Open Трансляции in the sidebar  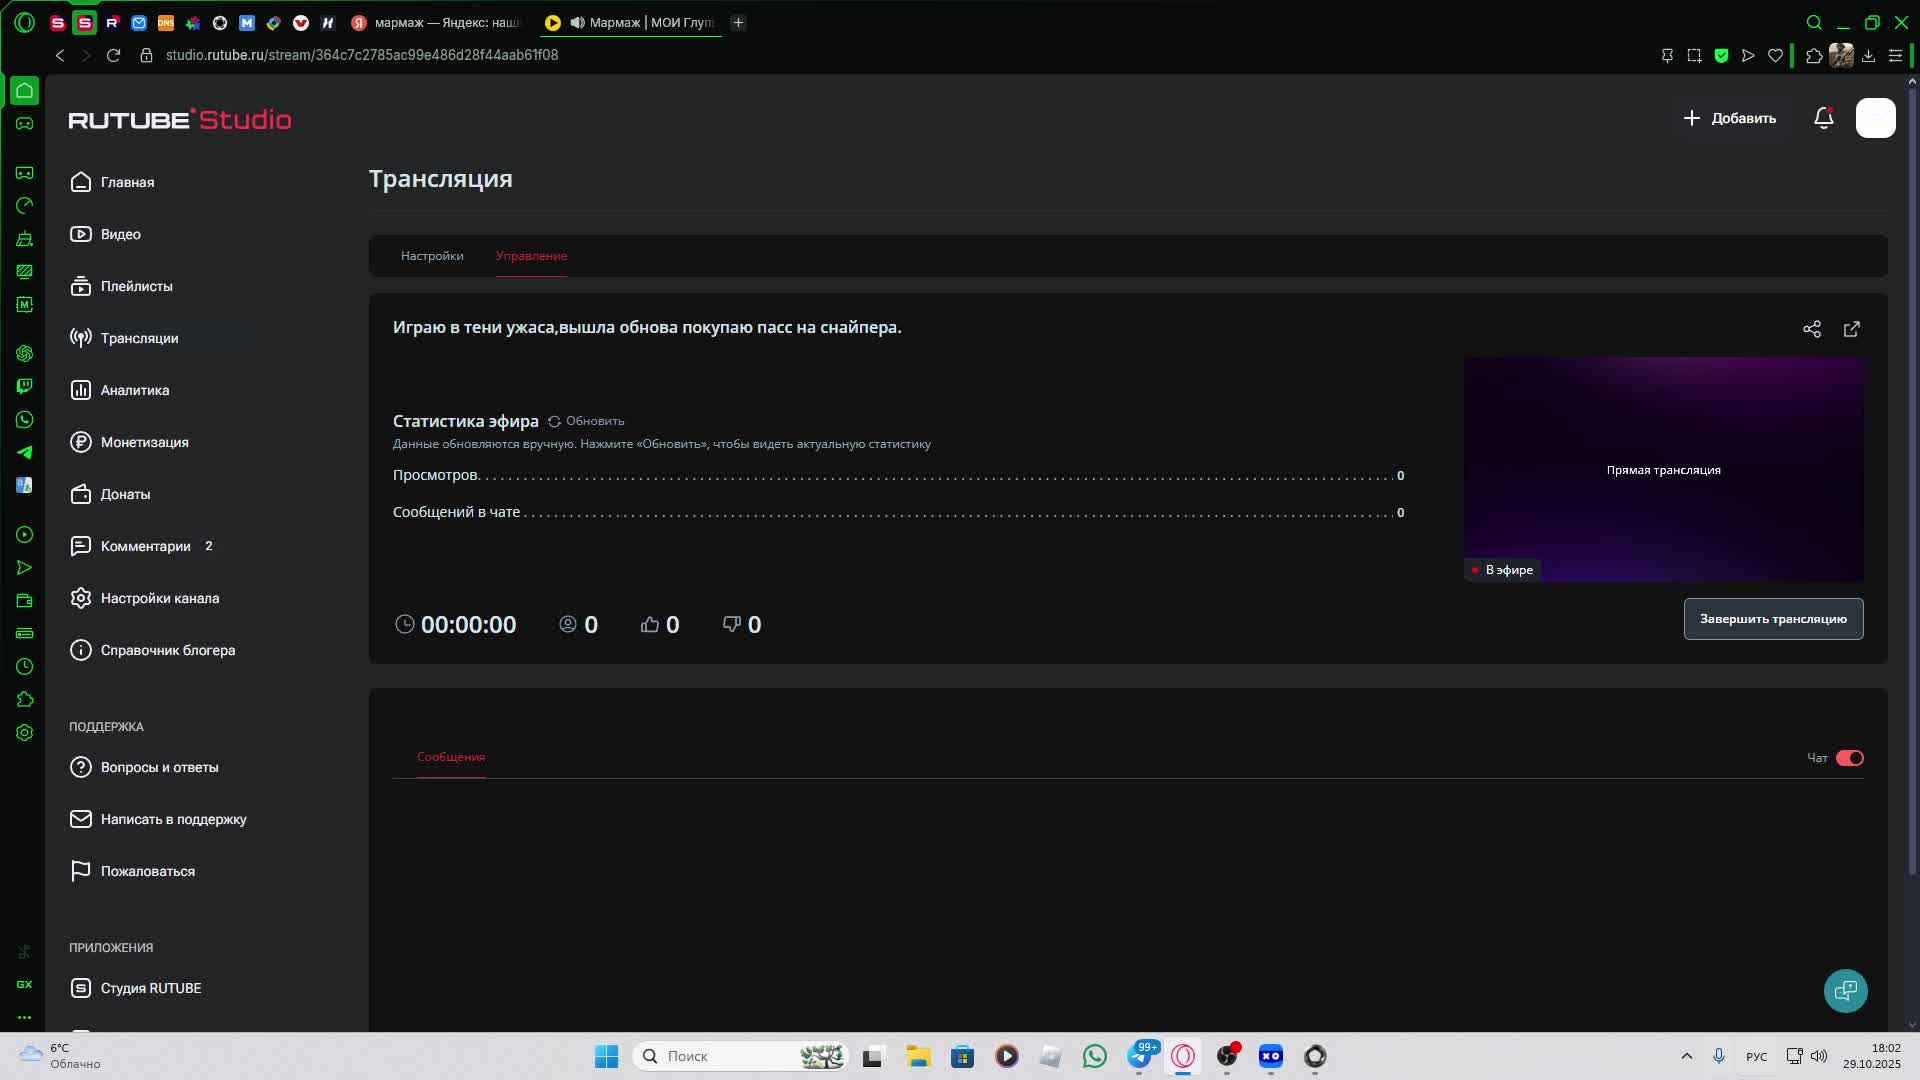click(x=139, y=338)
